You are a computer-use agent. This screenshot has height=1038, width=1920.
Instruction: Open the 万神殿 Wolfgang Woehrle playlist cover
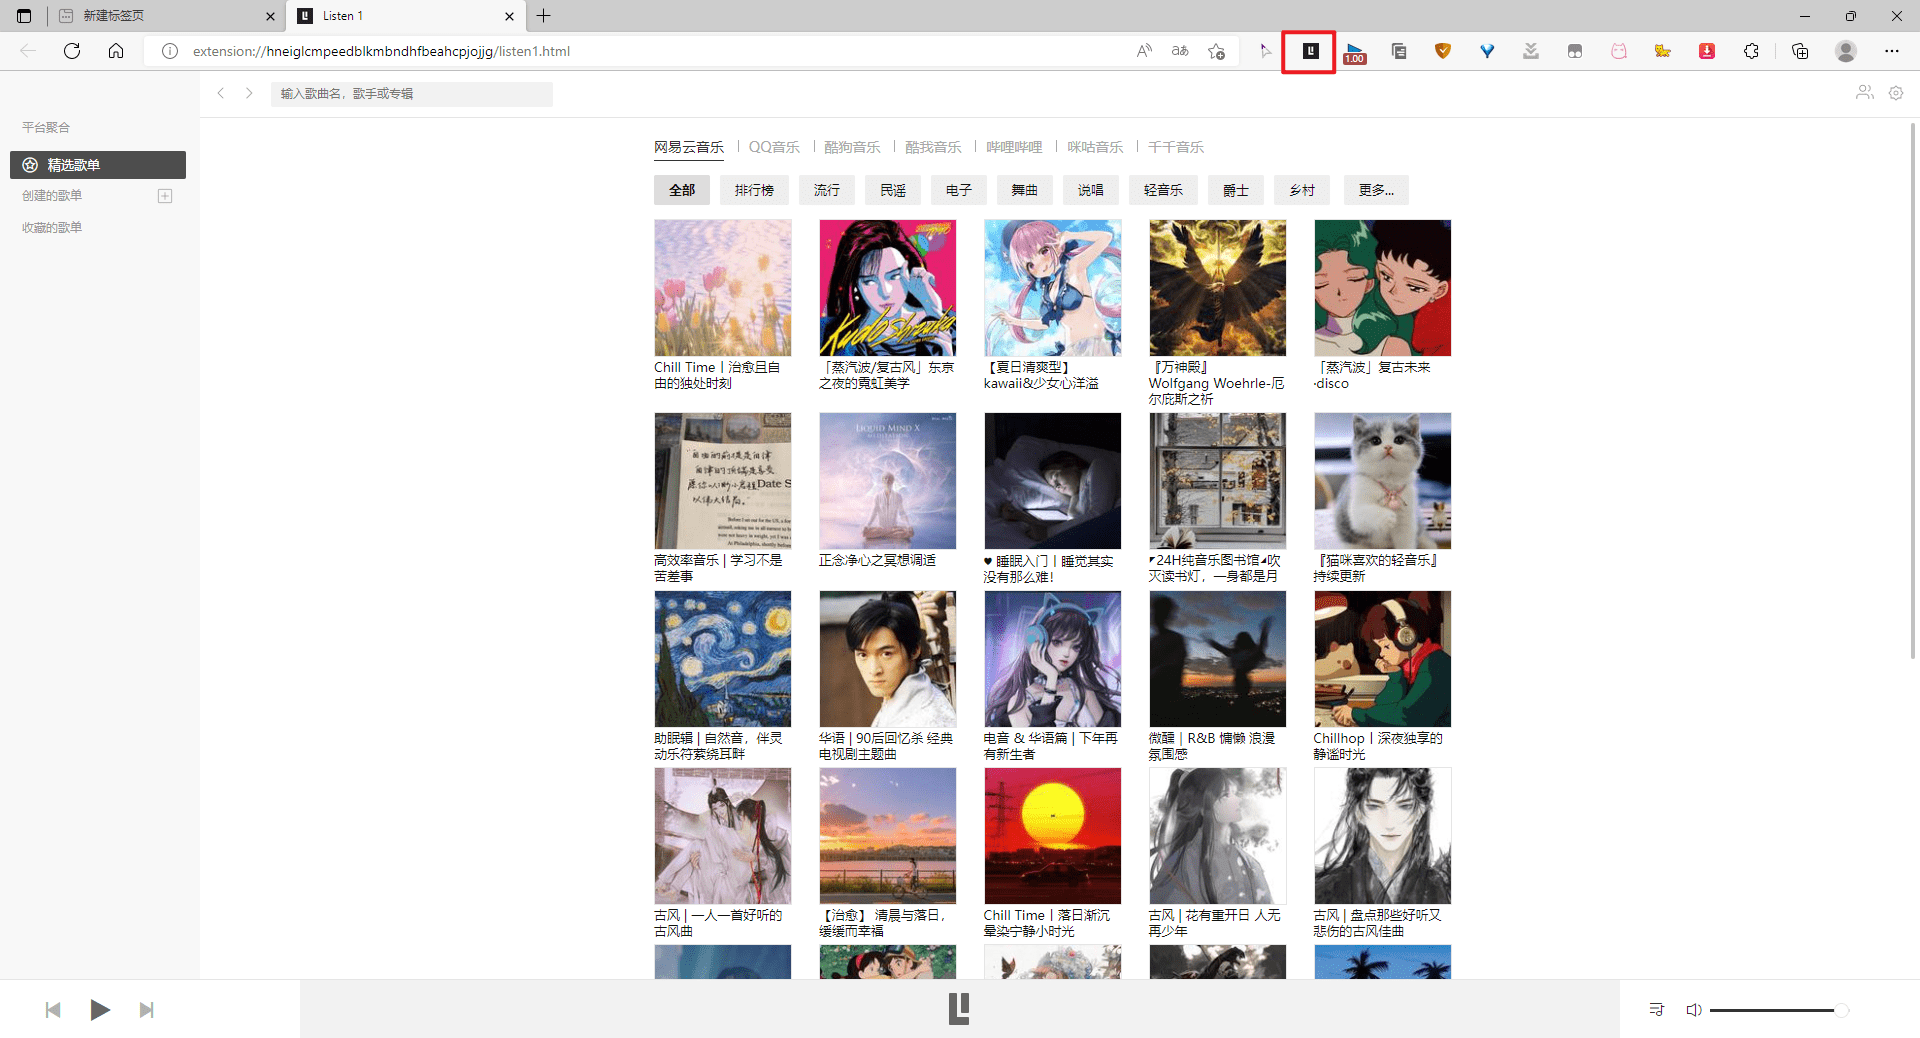click(1218, 288)
